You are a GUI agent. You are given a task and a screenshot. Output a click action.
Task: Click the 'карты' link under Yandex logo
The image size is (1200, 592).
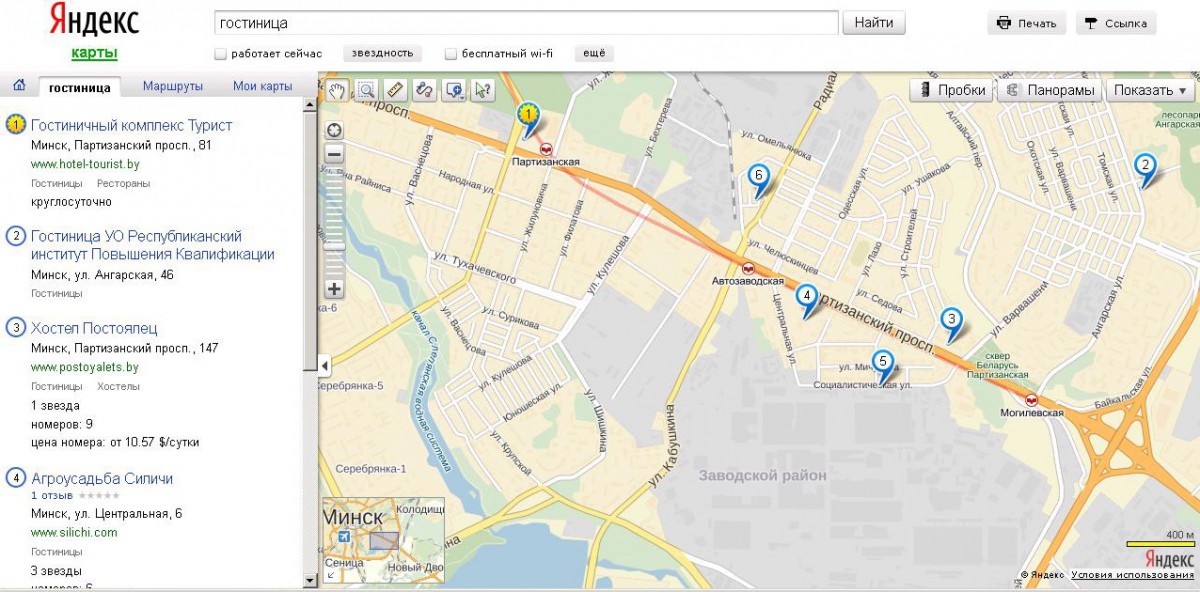coord(94,53)
